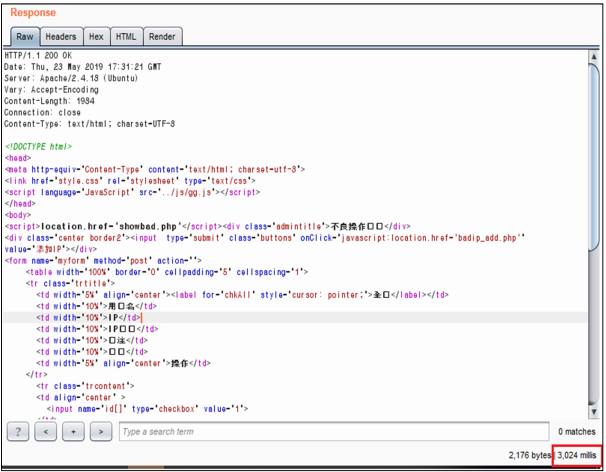Click the location.href='showbad.php' text
Screen dimensions: 606x472
111,226
